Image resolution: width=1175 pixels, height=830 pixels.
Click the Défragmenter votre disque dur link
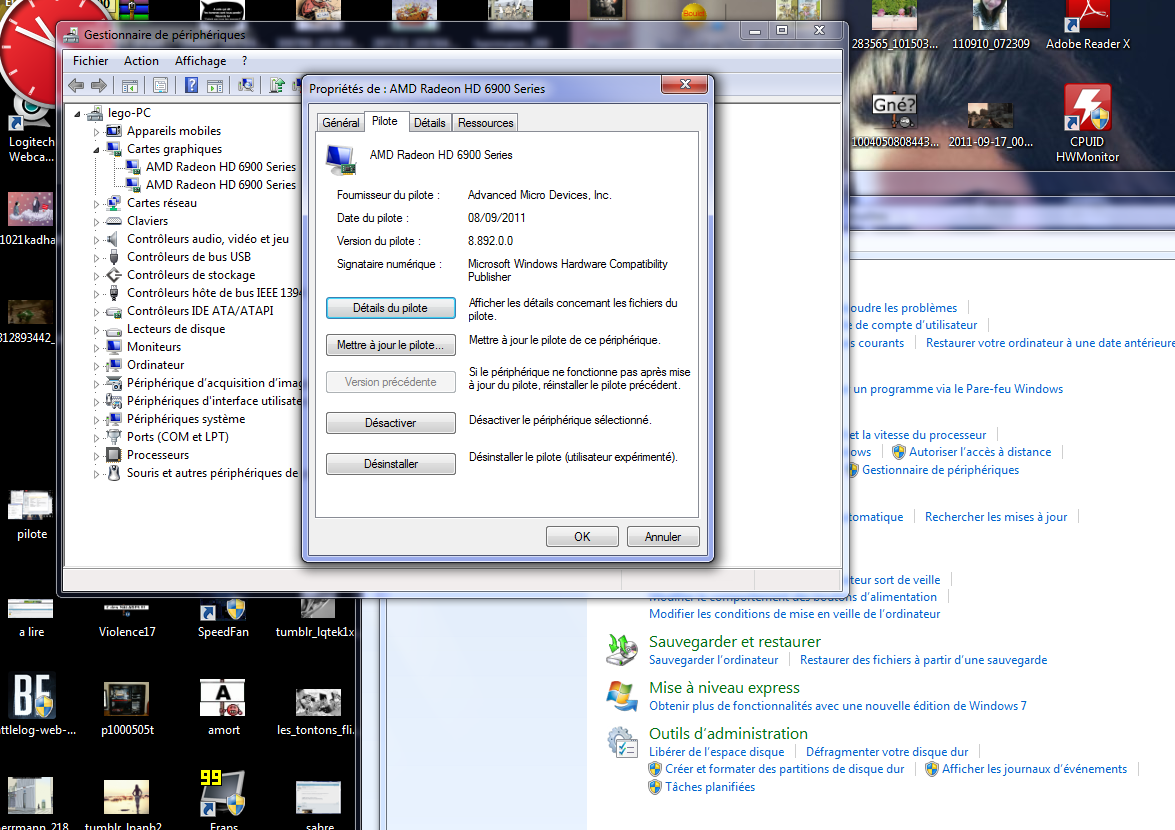(x=886, y=752)
